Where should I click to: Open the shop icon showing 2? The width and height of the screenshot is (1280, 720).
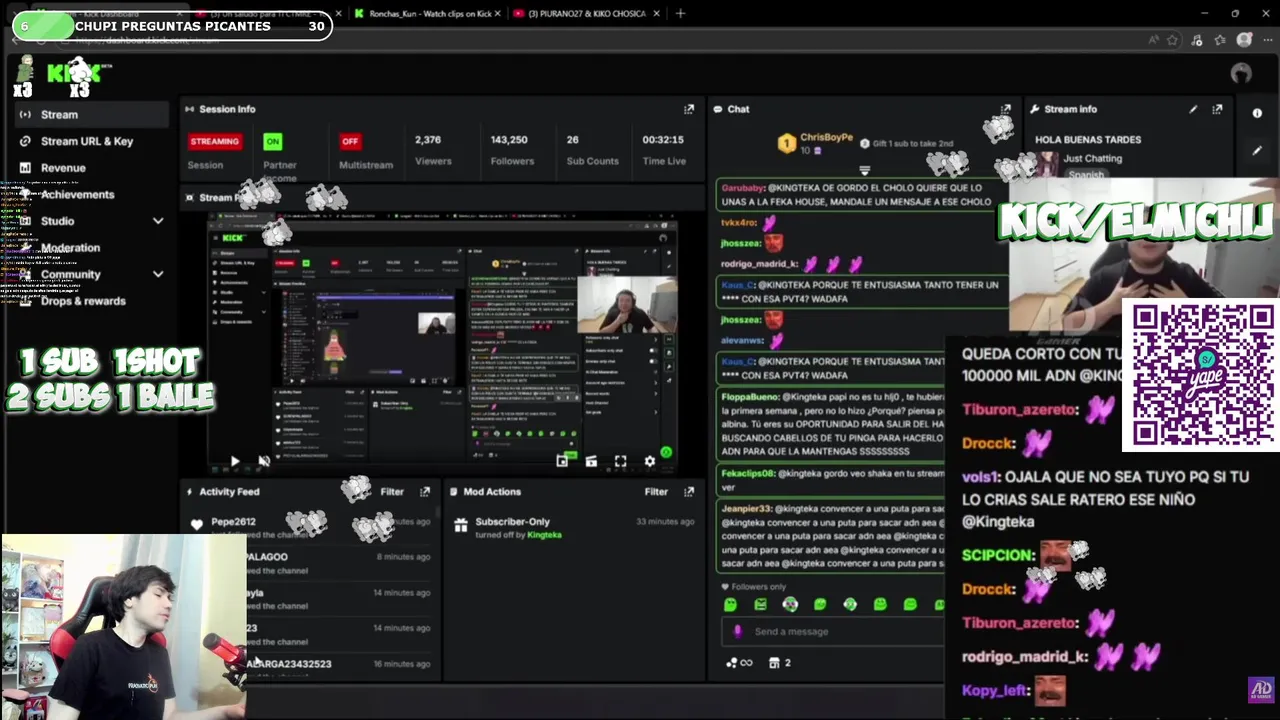pyautogui.click(x=779, y=663)
